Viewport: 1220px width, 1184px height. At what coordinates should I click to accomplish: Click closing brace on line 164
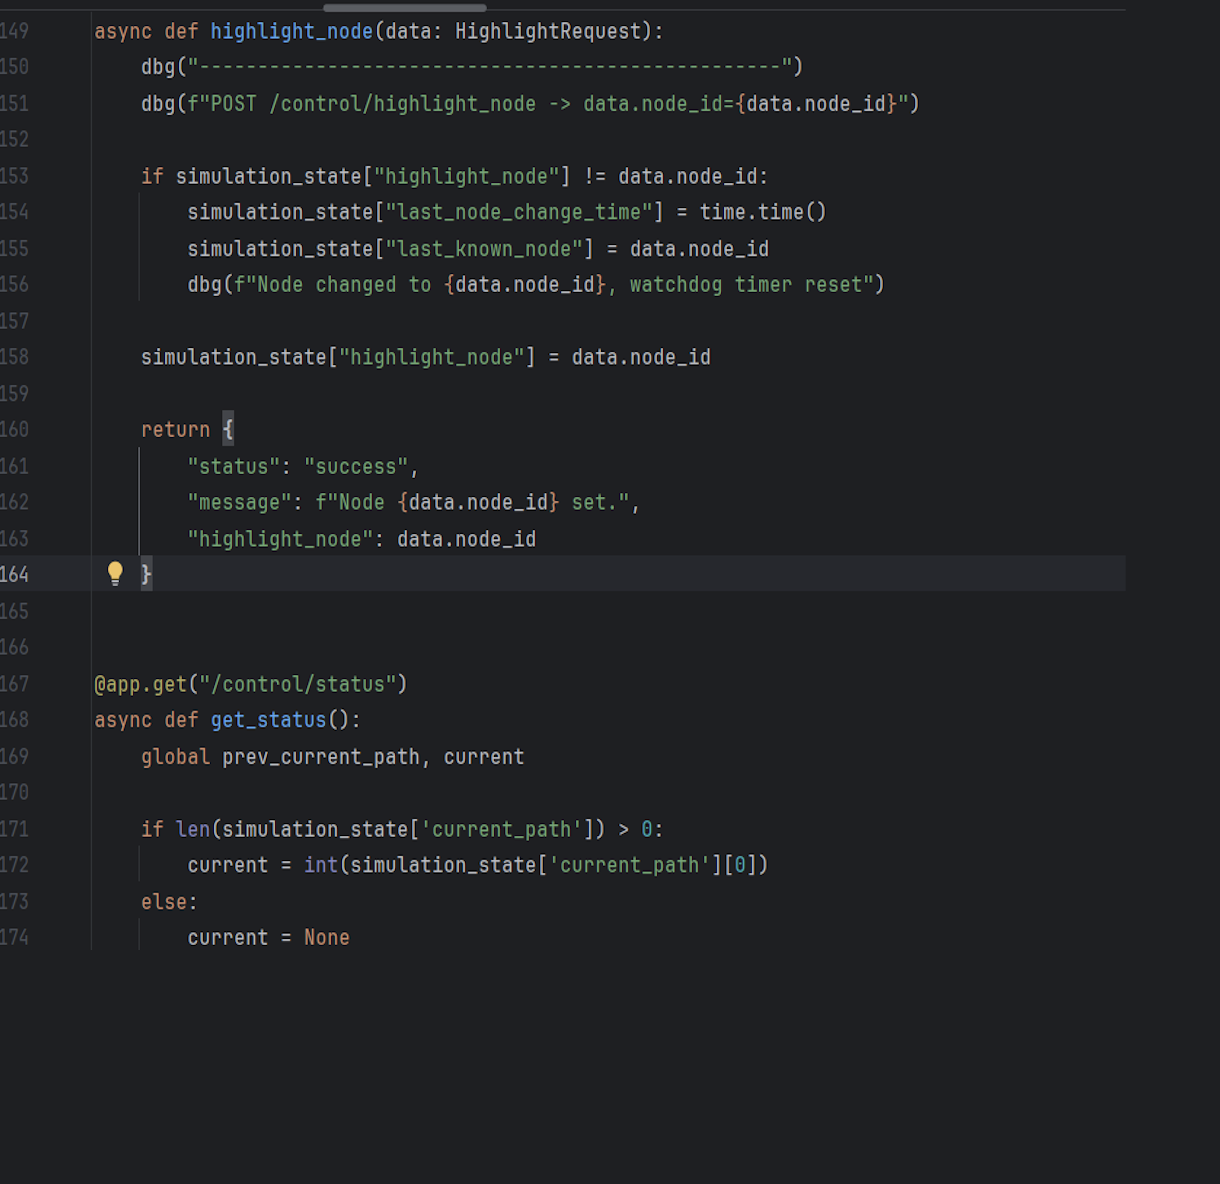[x=146, y=574]
